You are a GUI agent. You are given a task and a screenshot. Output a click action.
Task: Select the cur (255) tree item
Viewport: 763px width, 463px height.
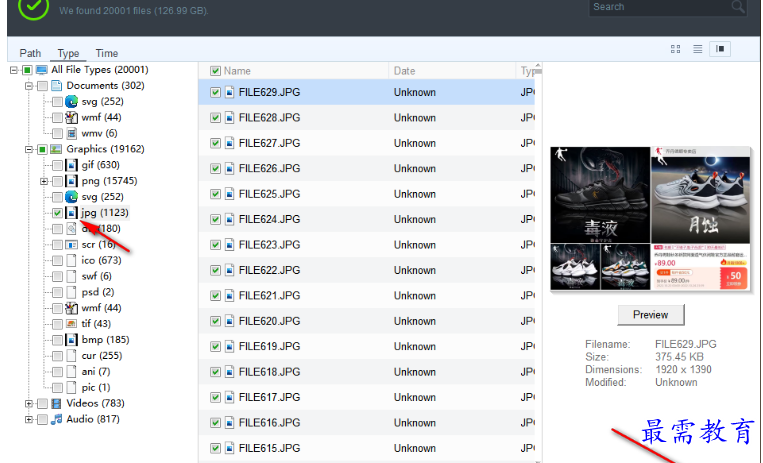pyautogui.click(x=102, y=356)
